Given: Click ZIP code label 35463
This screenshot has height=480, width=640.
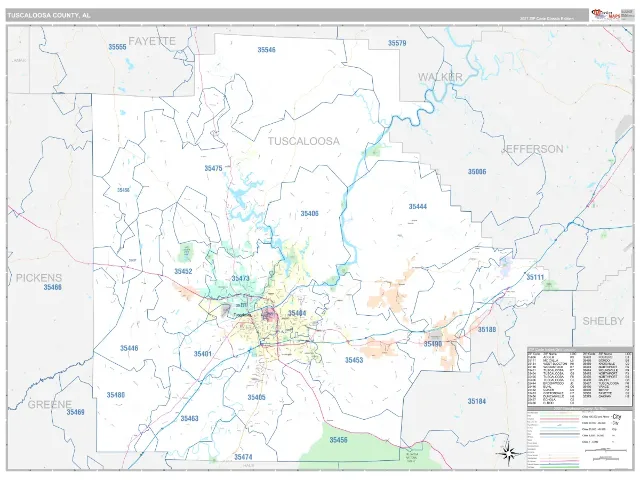Looking at the screenshot, I should [x=189, y=418].
